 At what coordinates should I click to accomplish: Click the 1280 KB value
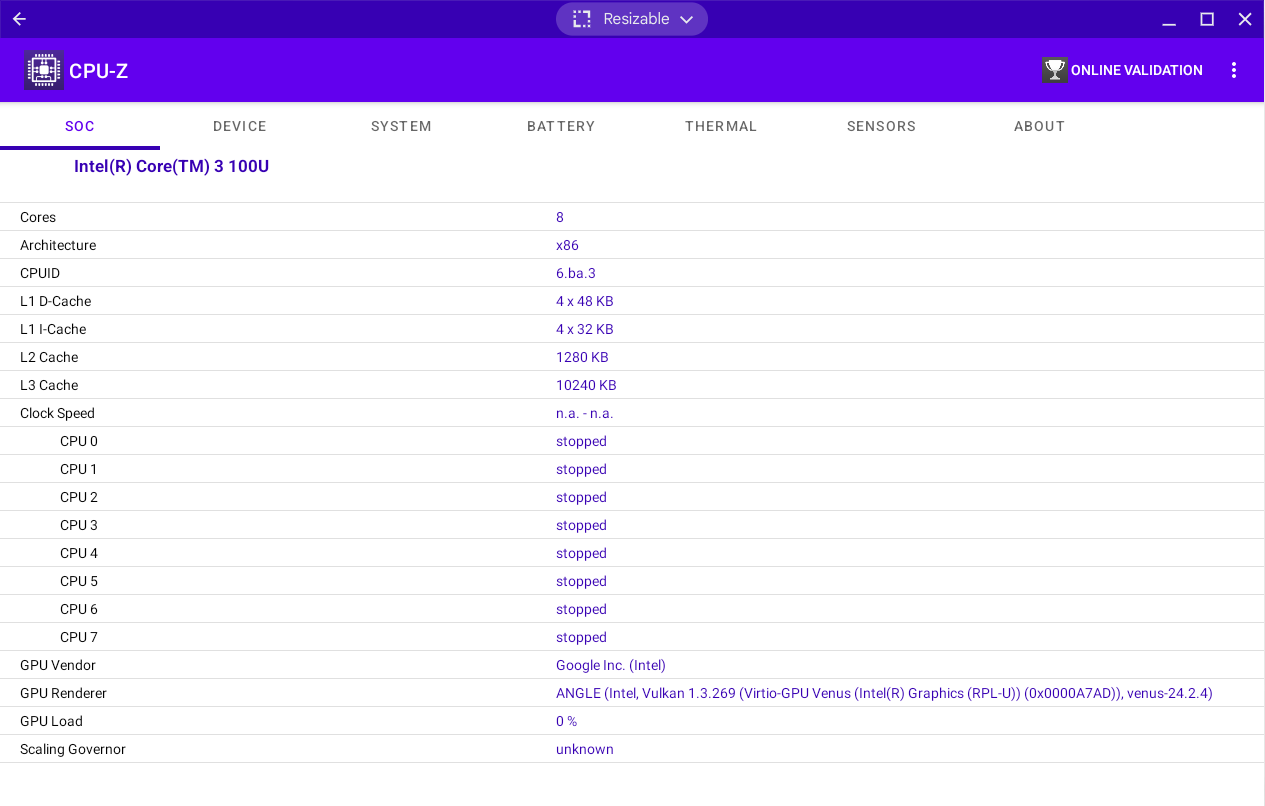tap(582, 357)
